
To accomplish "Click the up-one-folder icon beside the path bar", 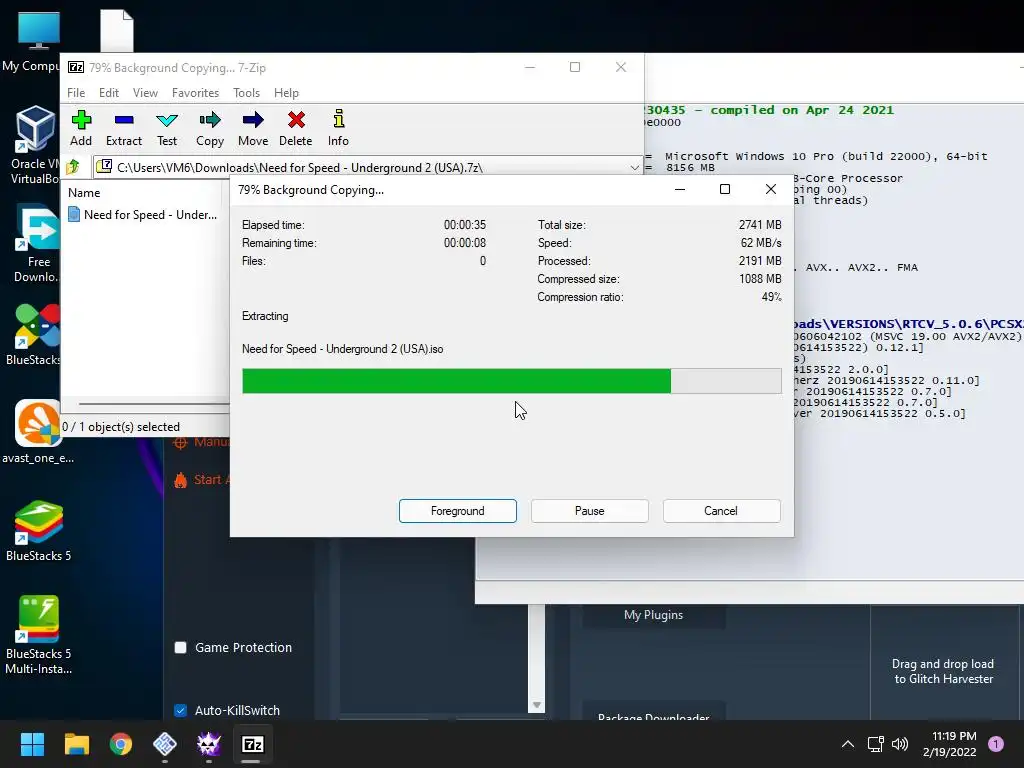I will 74,167.
